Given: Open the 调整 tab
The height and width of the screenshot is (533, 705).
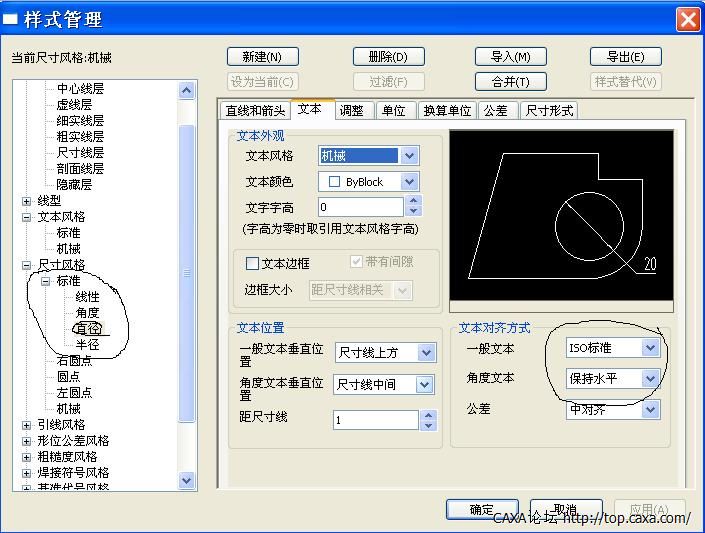Looking at the screenshot, I should (352, 111).
